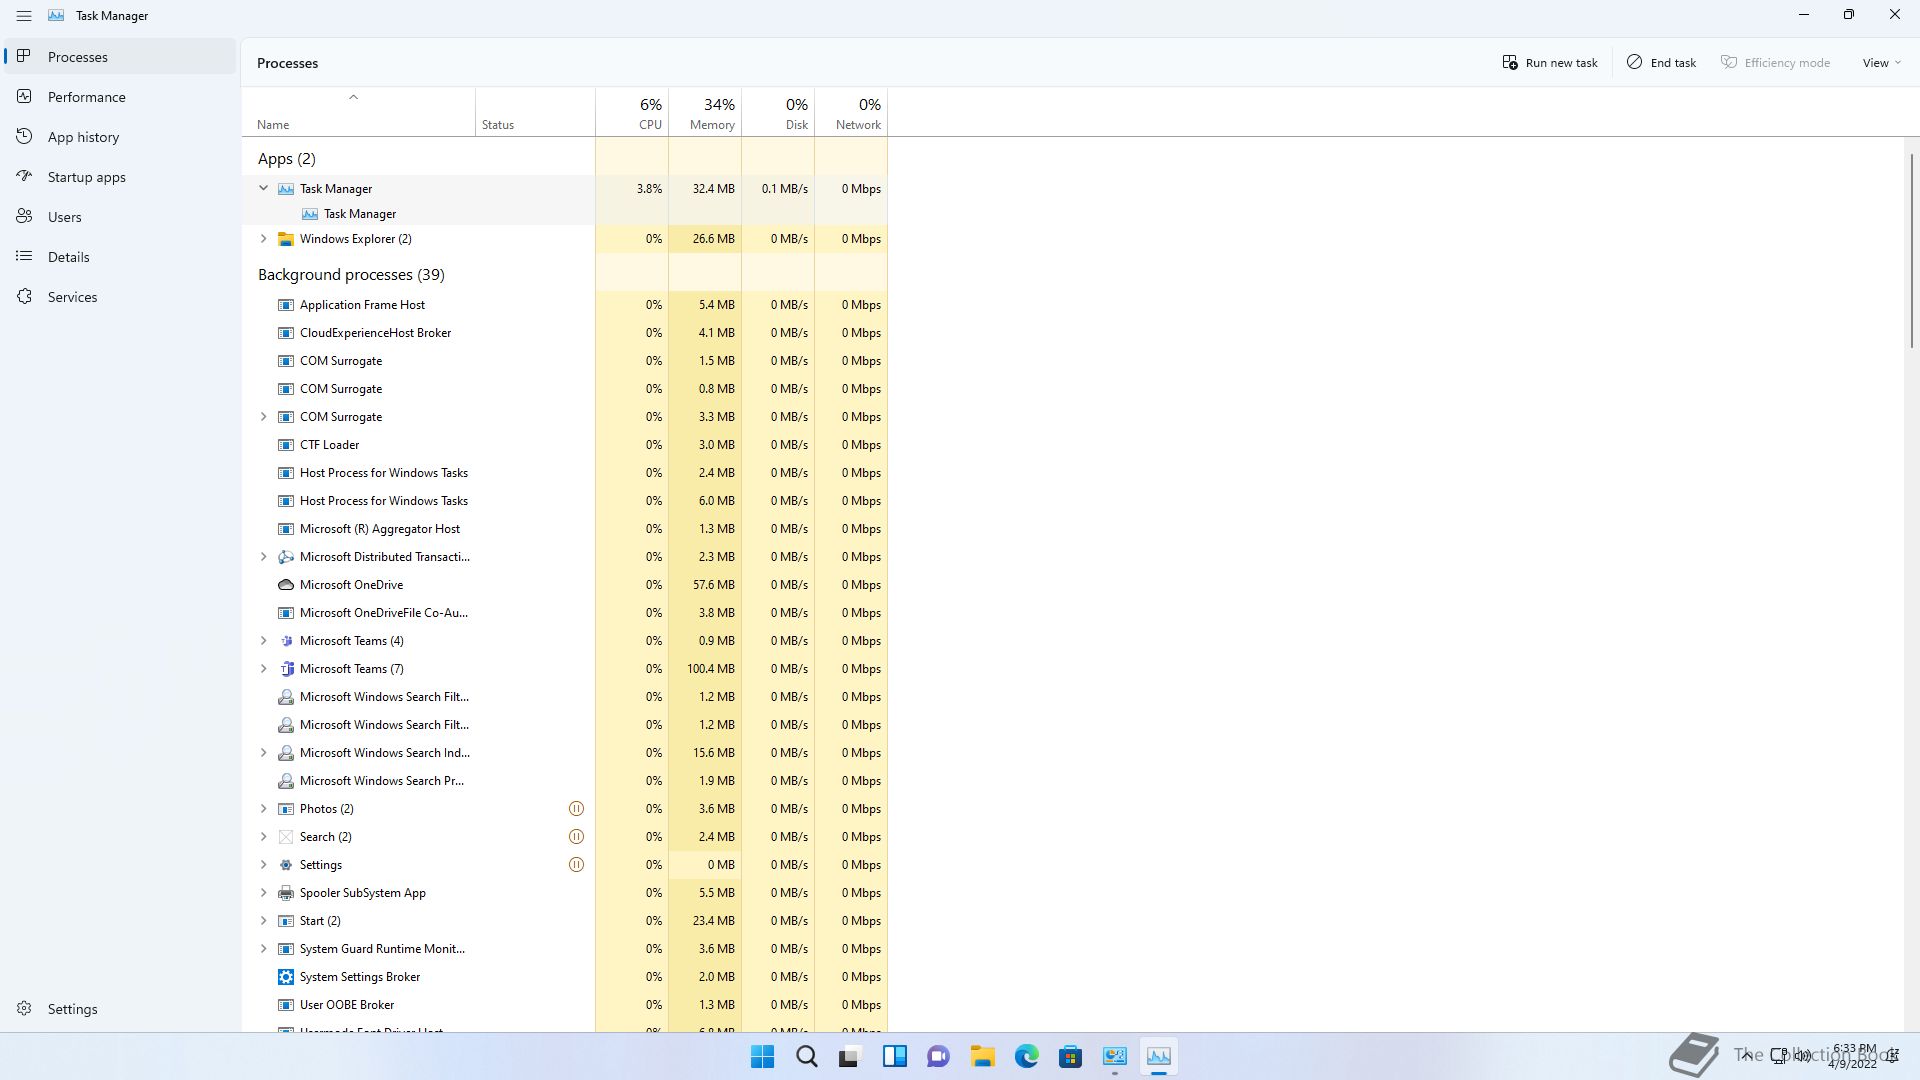Open Widgets from the taskbar

pos(894,1056)
